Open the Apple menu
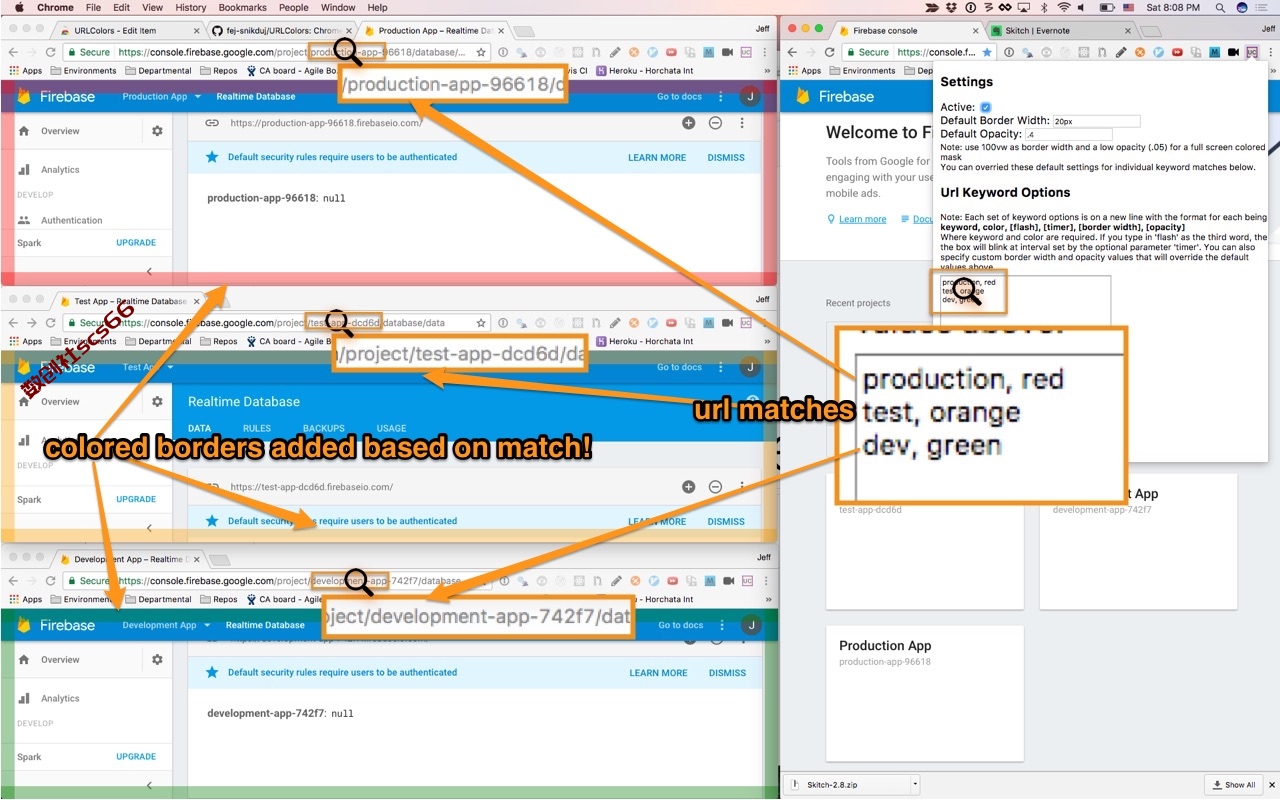The image size is (1280, 800). coord(20,7)
